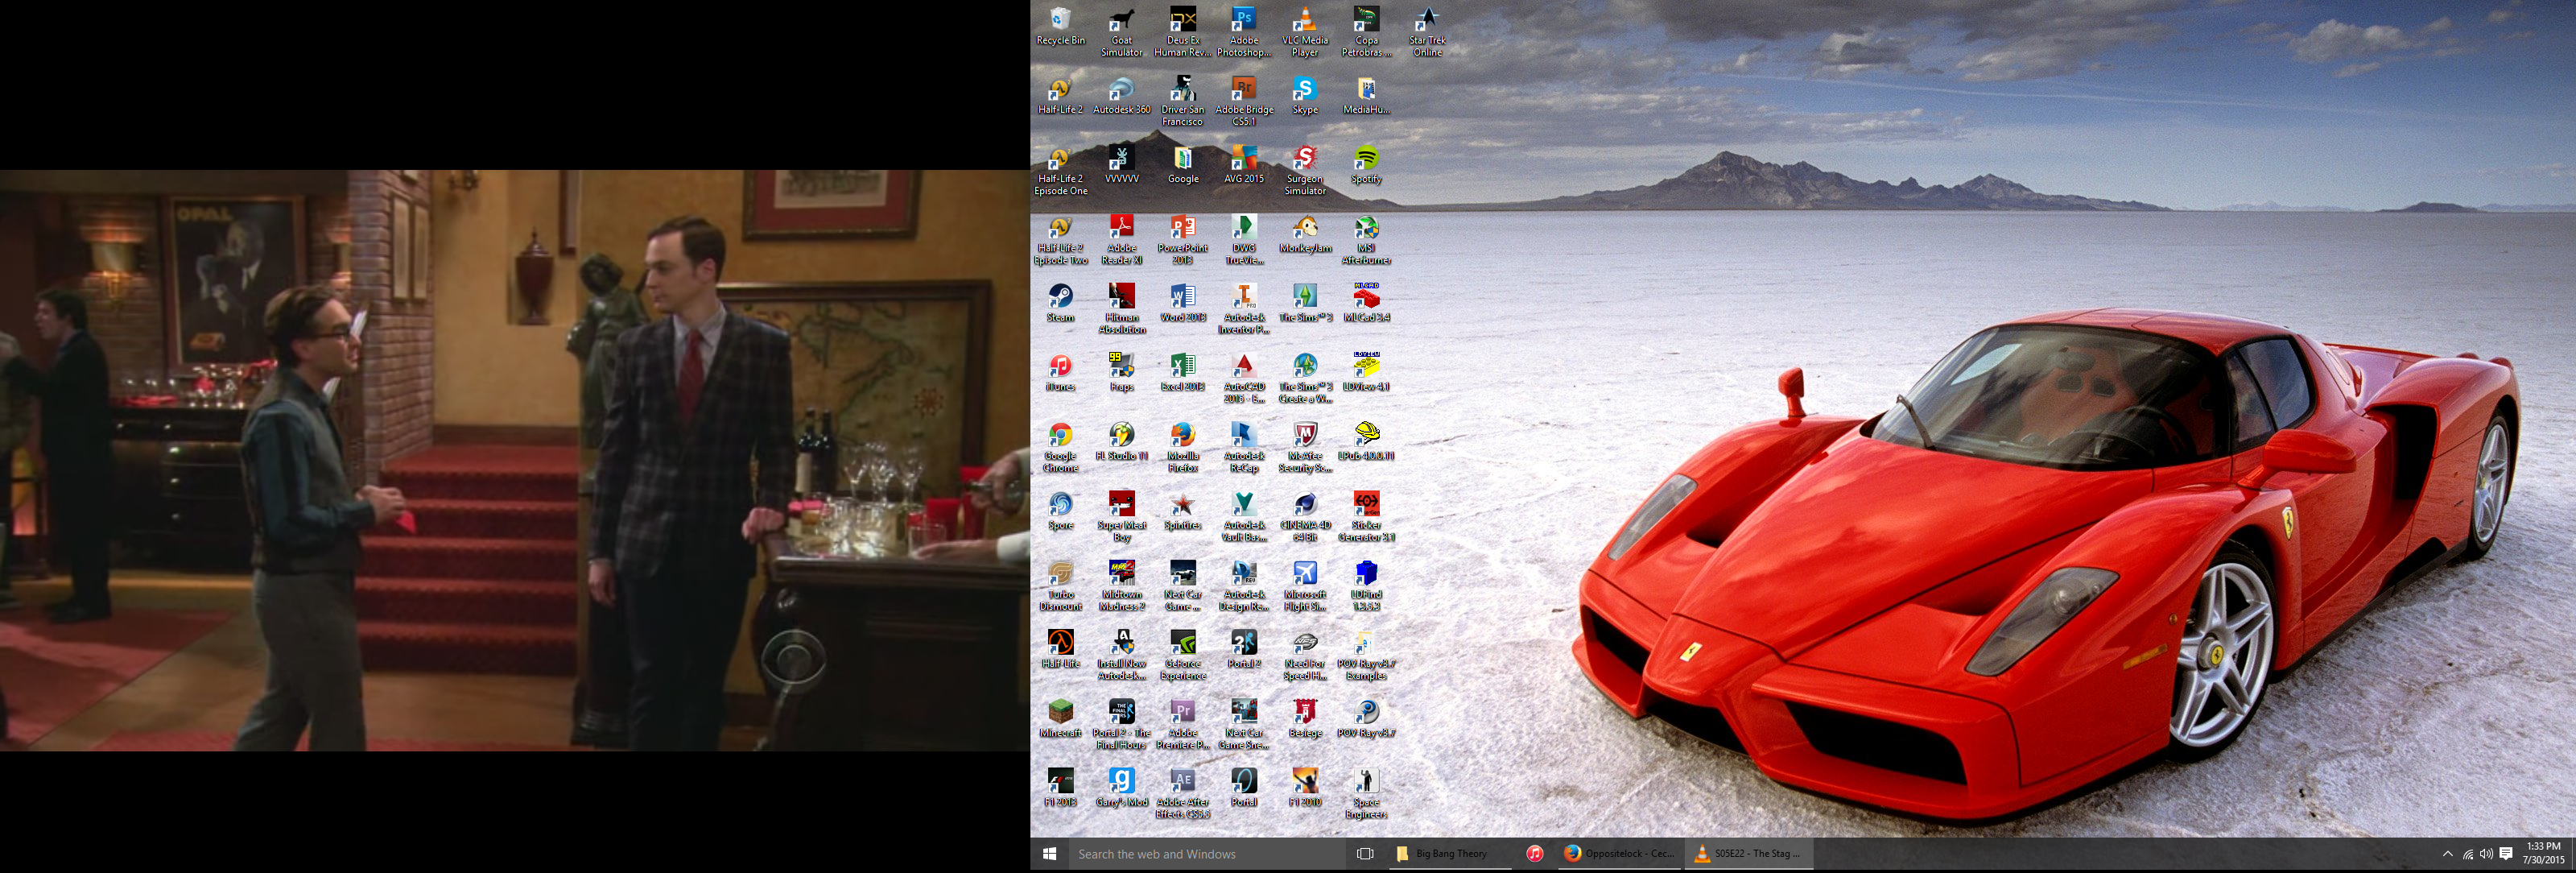
Task: Open the Action Center notifications icon
Action: tap(2506, 854)
